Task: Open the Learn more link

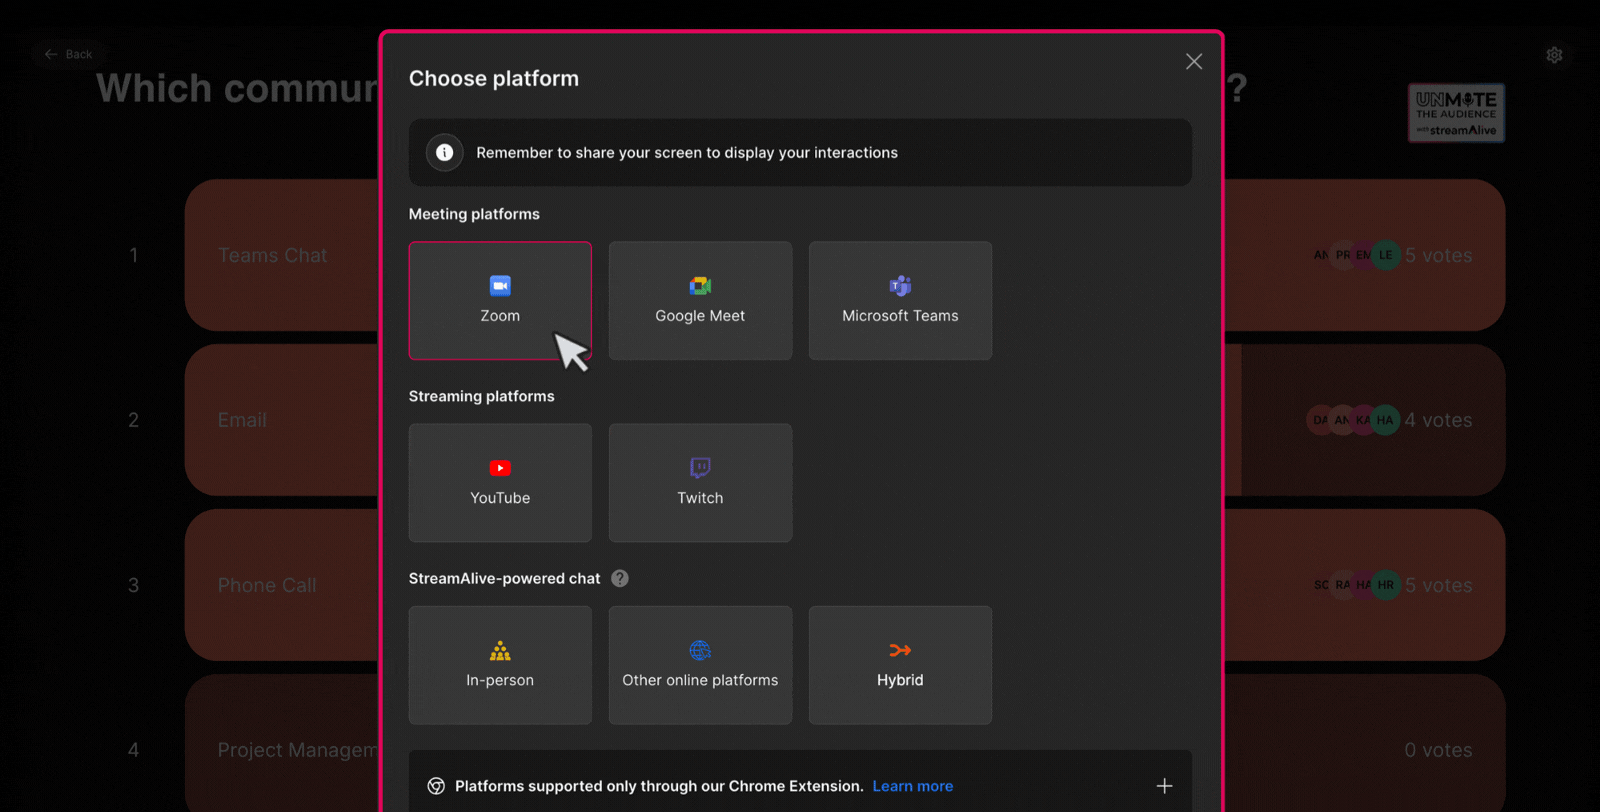Action: (913, 786)
